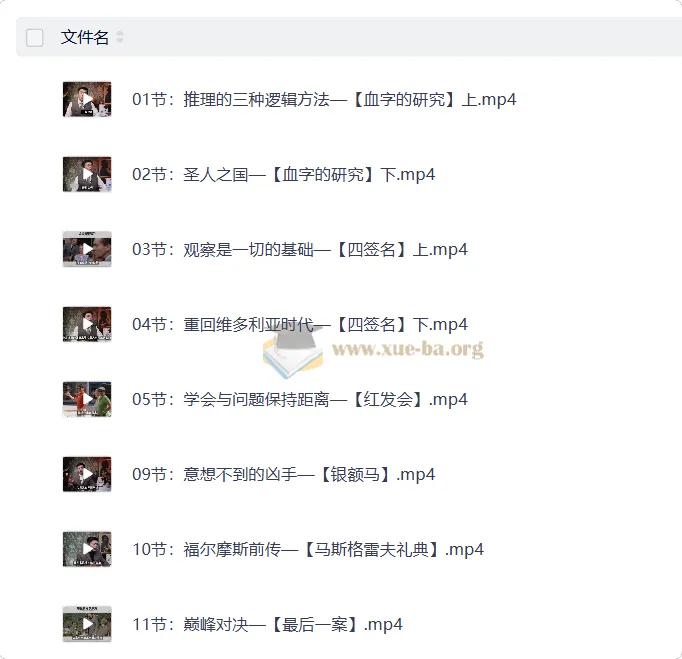The image size is (682, 659).
Task: Open file 11节：巅峰对决【最后一案】.mp4
Action: [267, 624]
